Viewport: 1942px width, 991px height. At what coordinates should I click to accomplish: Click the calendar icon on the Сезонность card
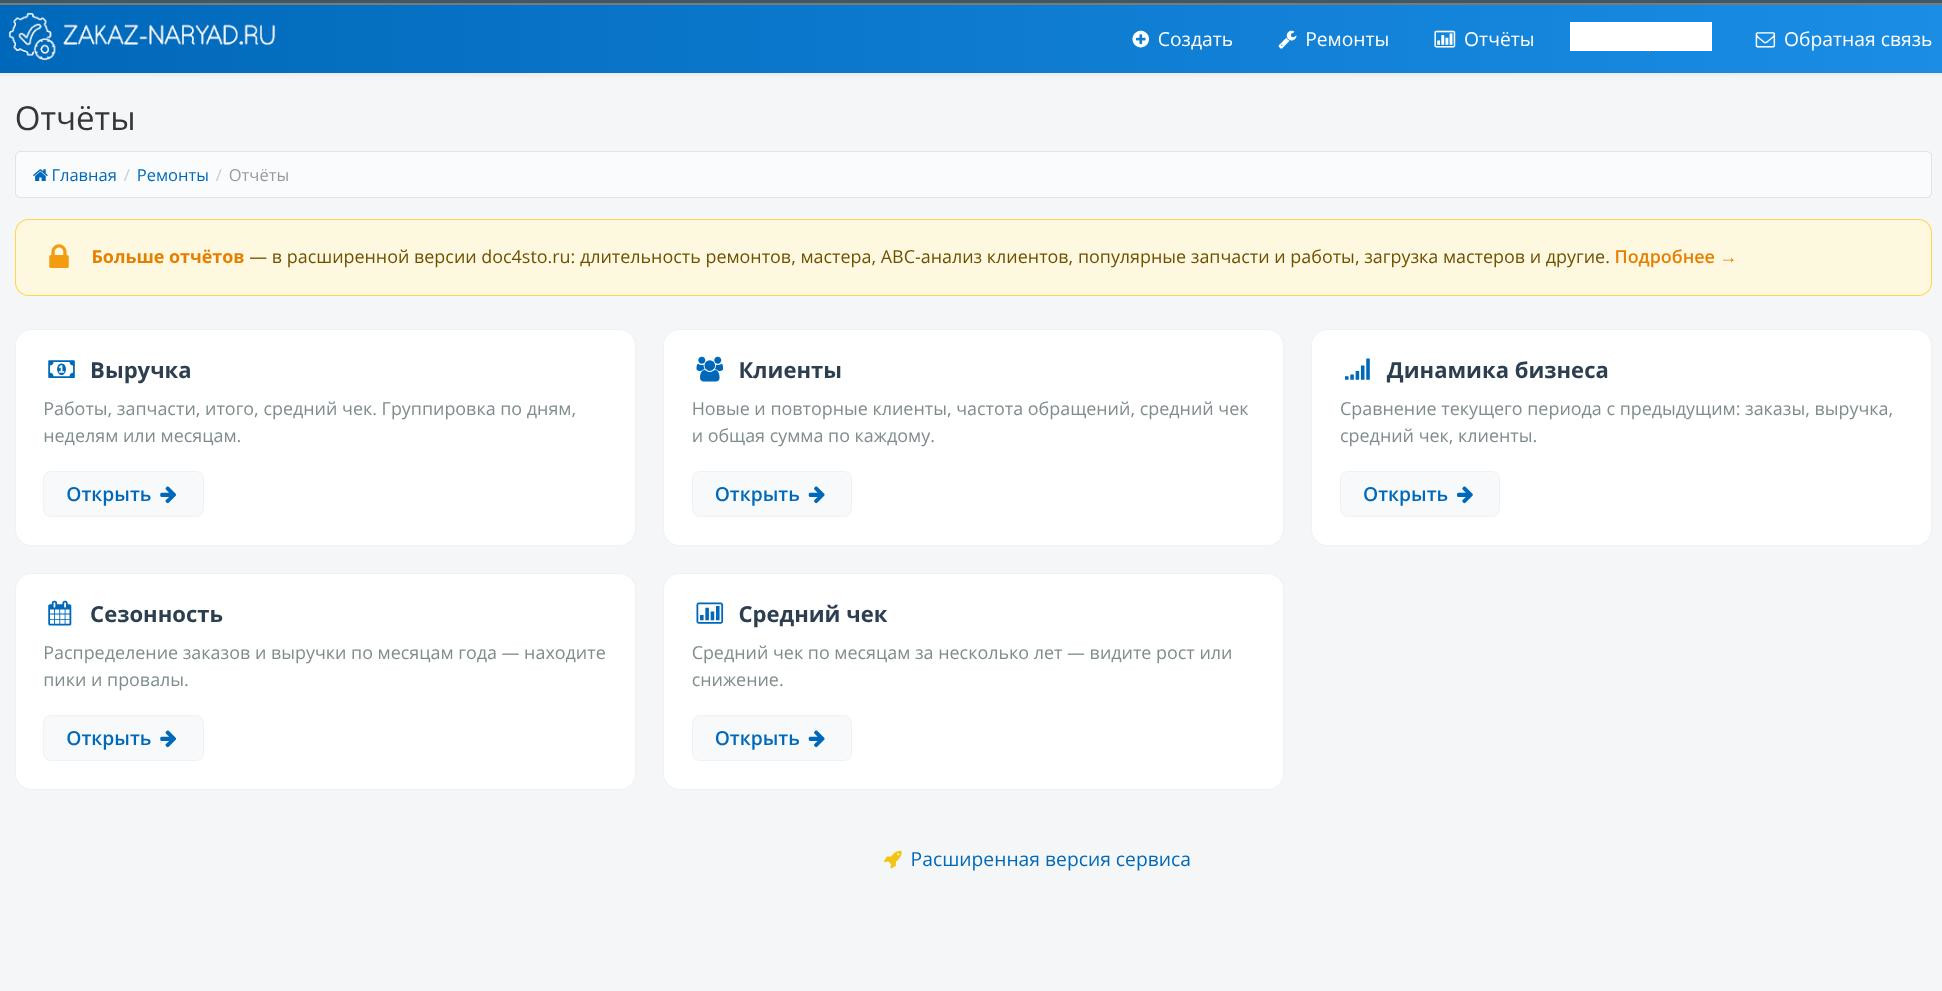pos(61,613)
